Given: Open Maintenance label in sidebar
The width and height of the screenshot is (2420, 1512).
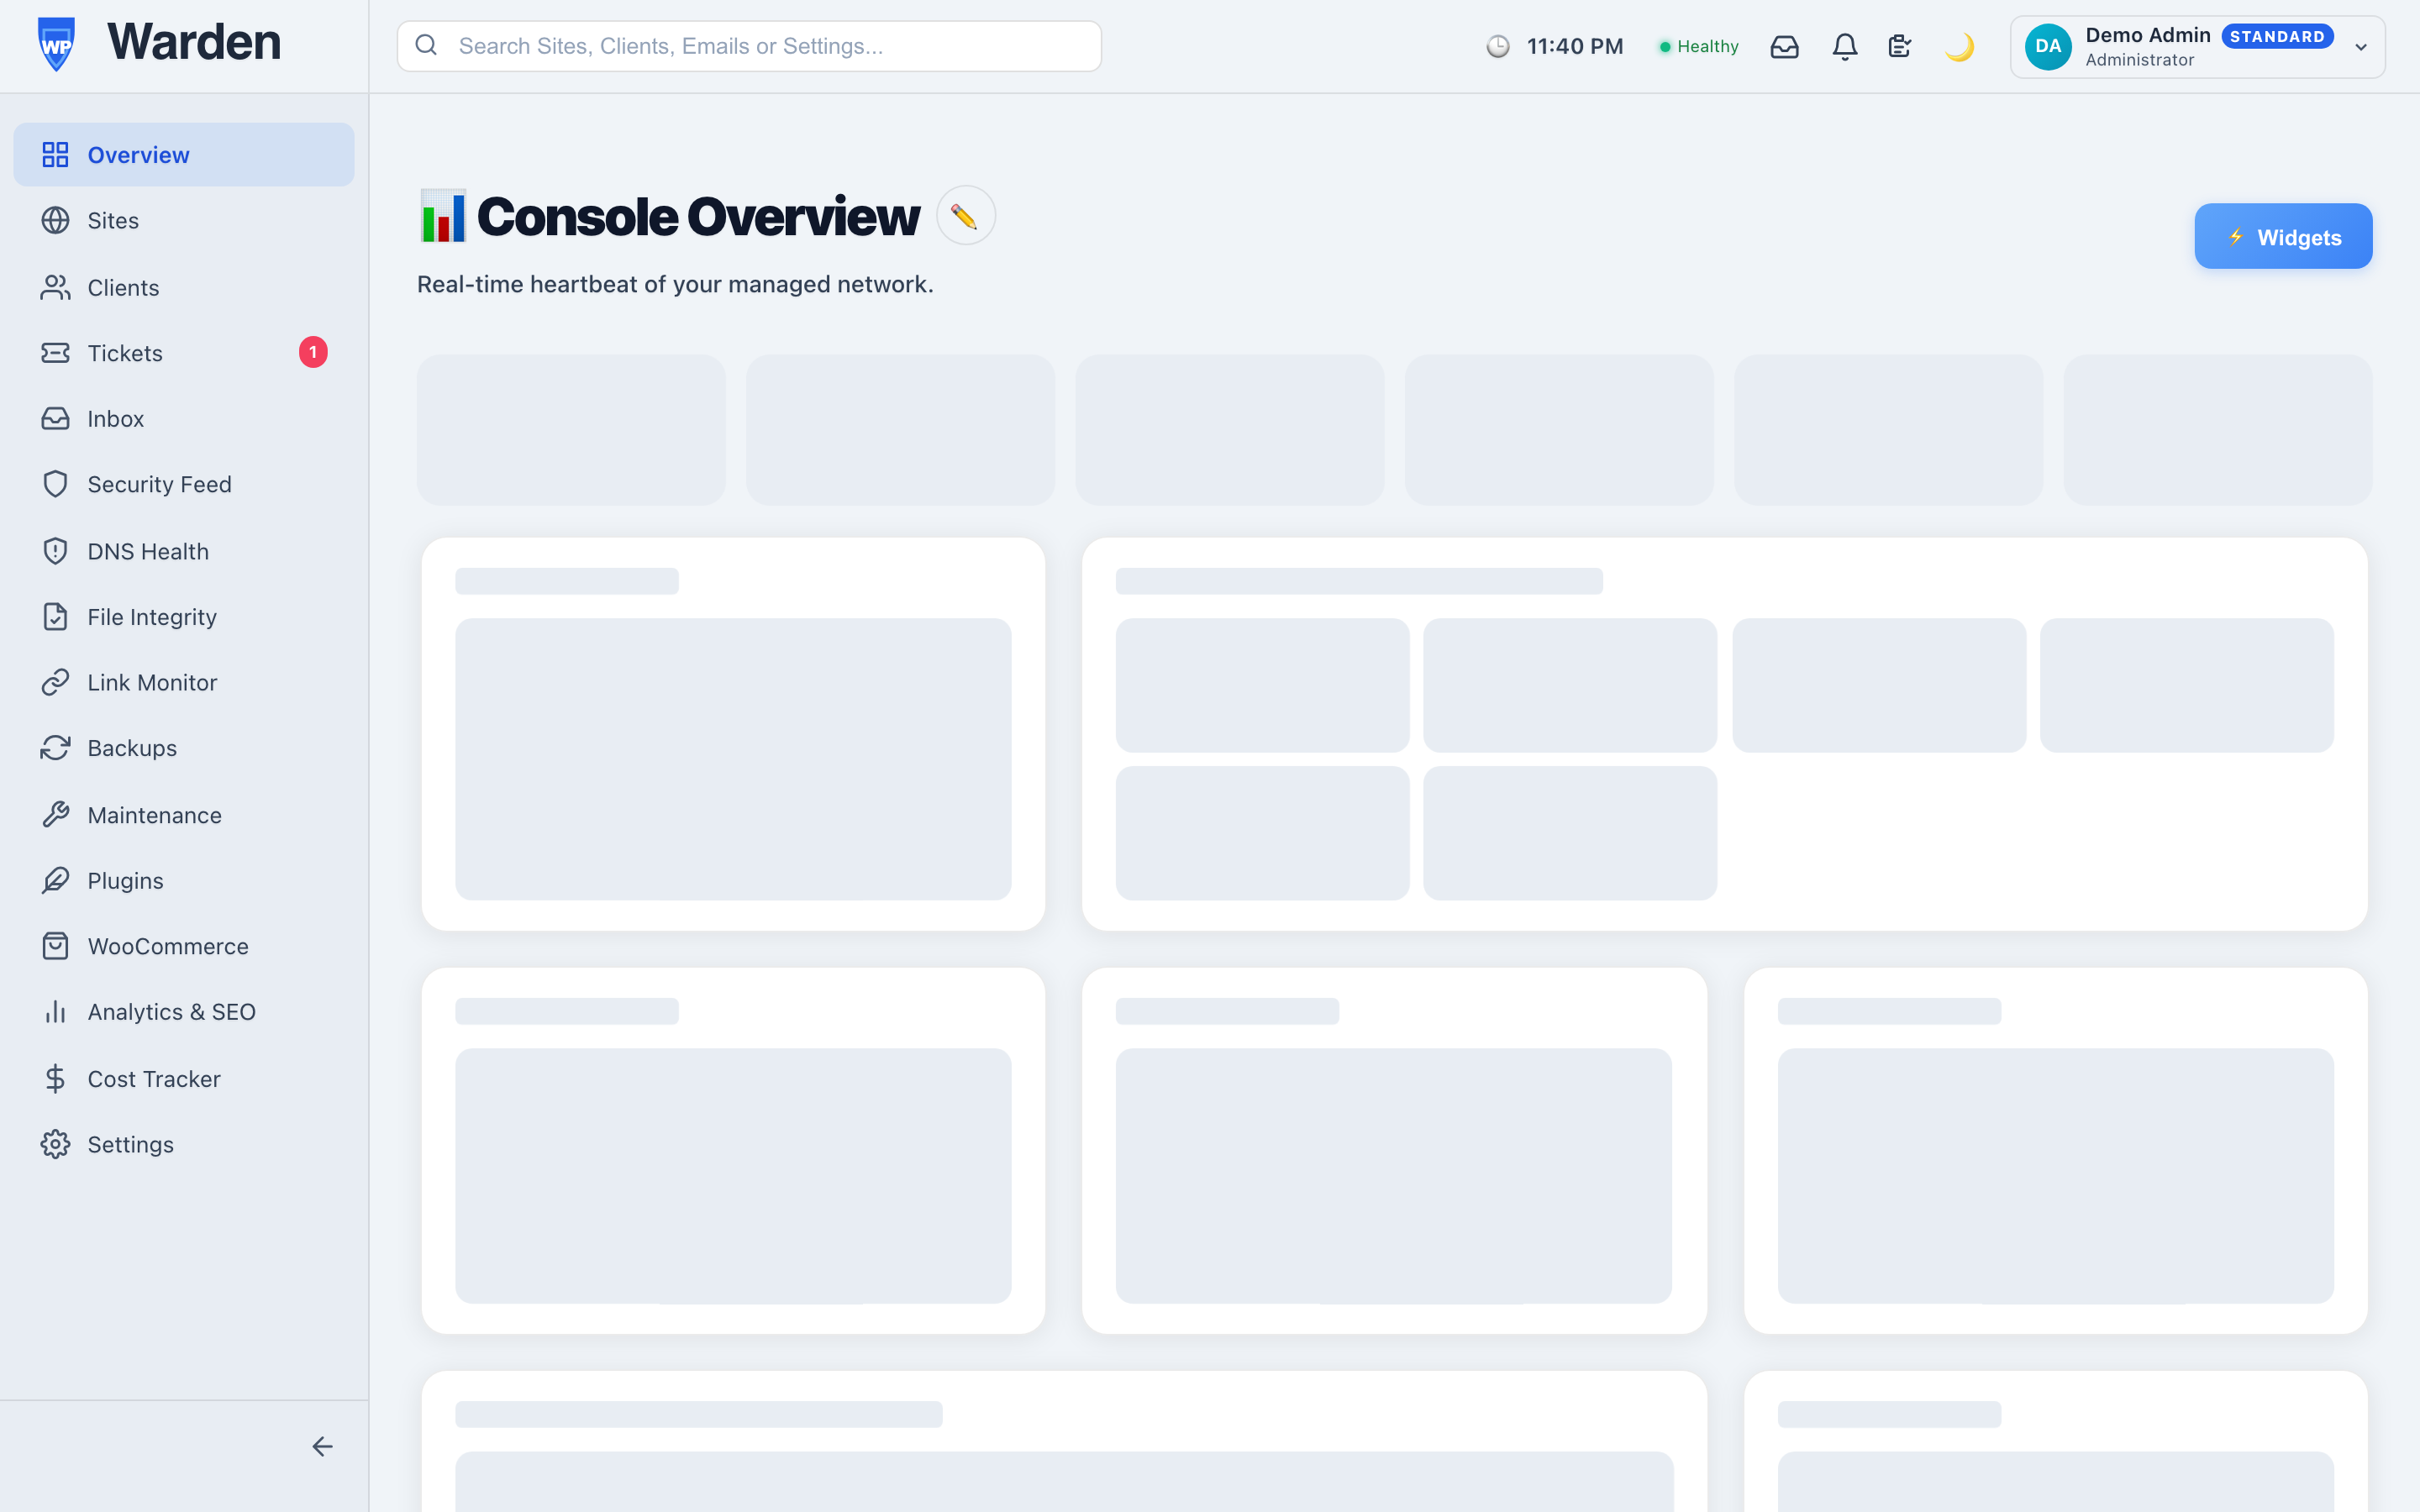Looking at the screenshot, I should 155,815.
